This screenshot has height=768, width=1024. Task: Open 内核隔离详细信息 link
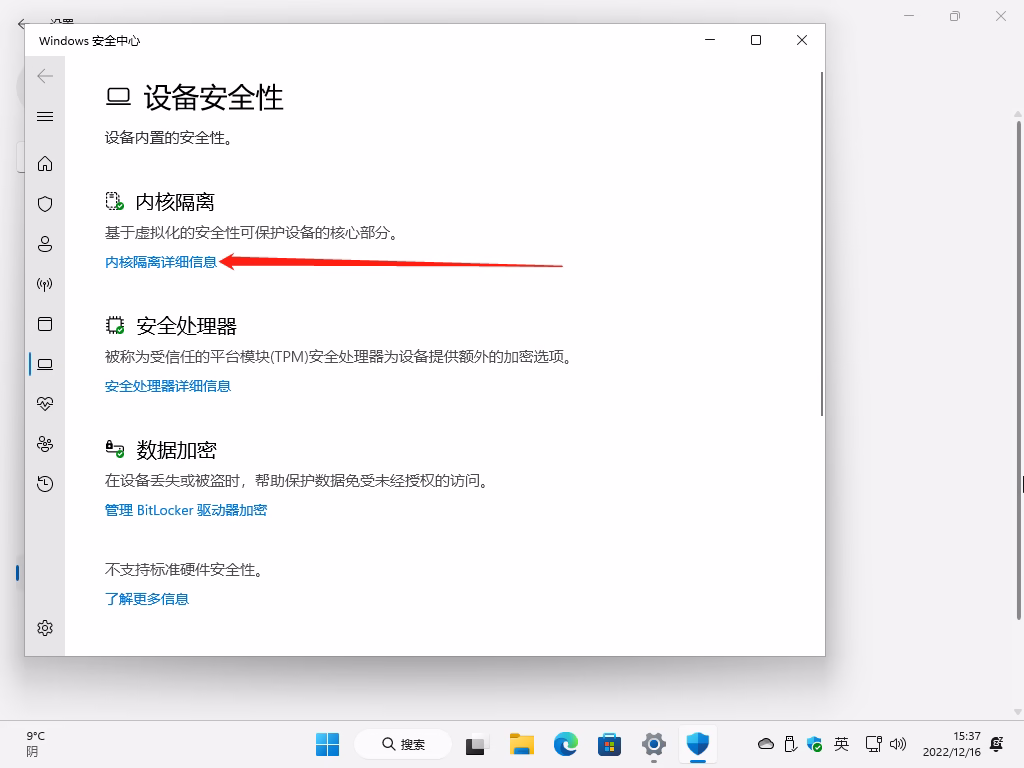click(159, 264)
